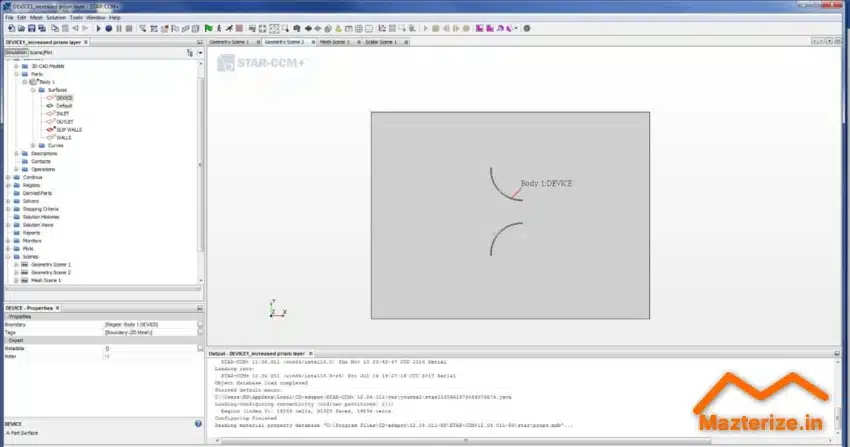Select the Derived Parts node
This screenshot has height=447, width=850.
pyautogui.click(x=37, y=193)
